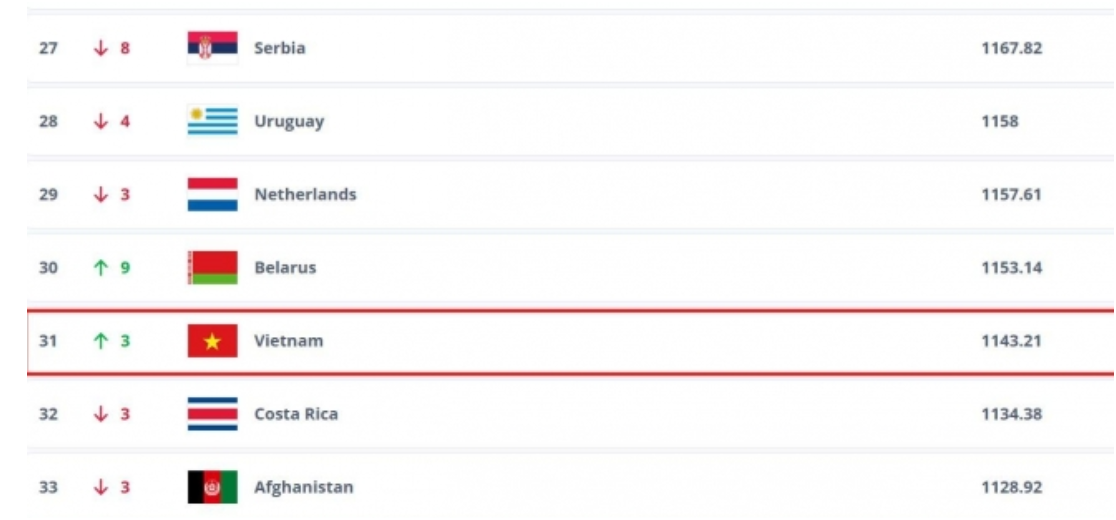Screen dimensions: 1116x520
Task: Click Serbia's red down arrow indicator
Action: (x=101, y=48)
